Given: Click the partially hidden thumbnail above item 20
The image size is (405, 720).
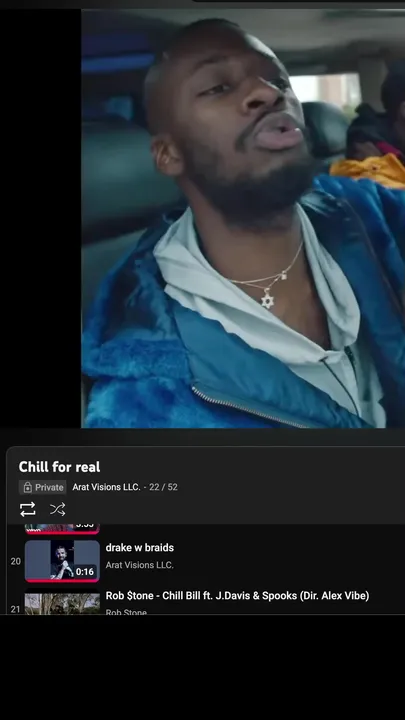Looking at the screenshot, I should [62, 529].
